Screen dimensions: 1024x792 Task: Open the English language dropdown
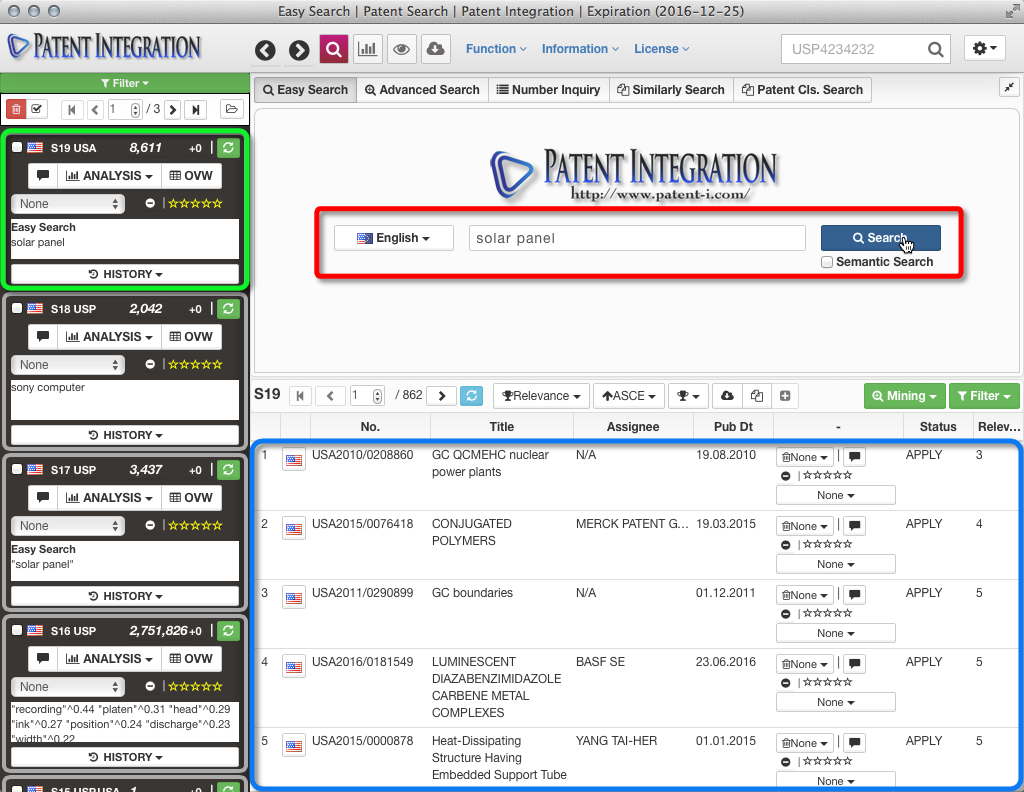click(x=394, y=238)
